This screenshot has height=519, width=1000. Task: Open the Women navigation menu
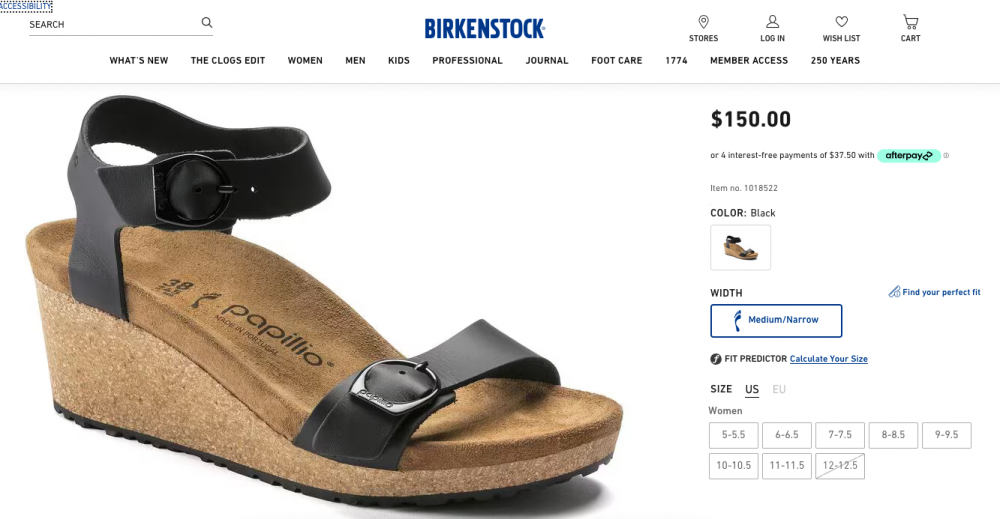305,61
